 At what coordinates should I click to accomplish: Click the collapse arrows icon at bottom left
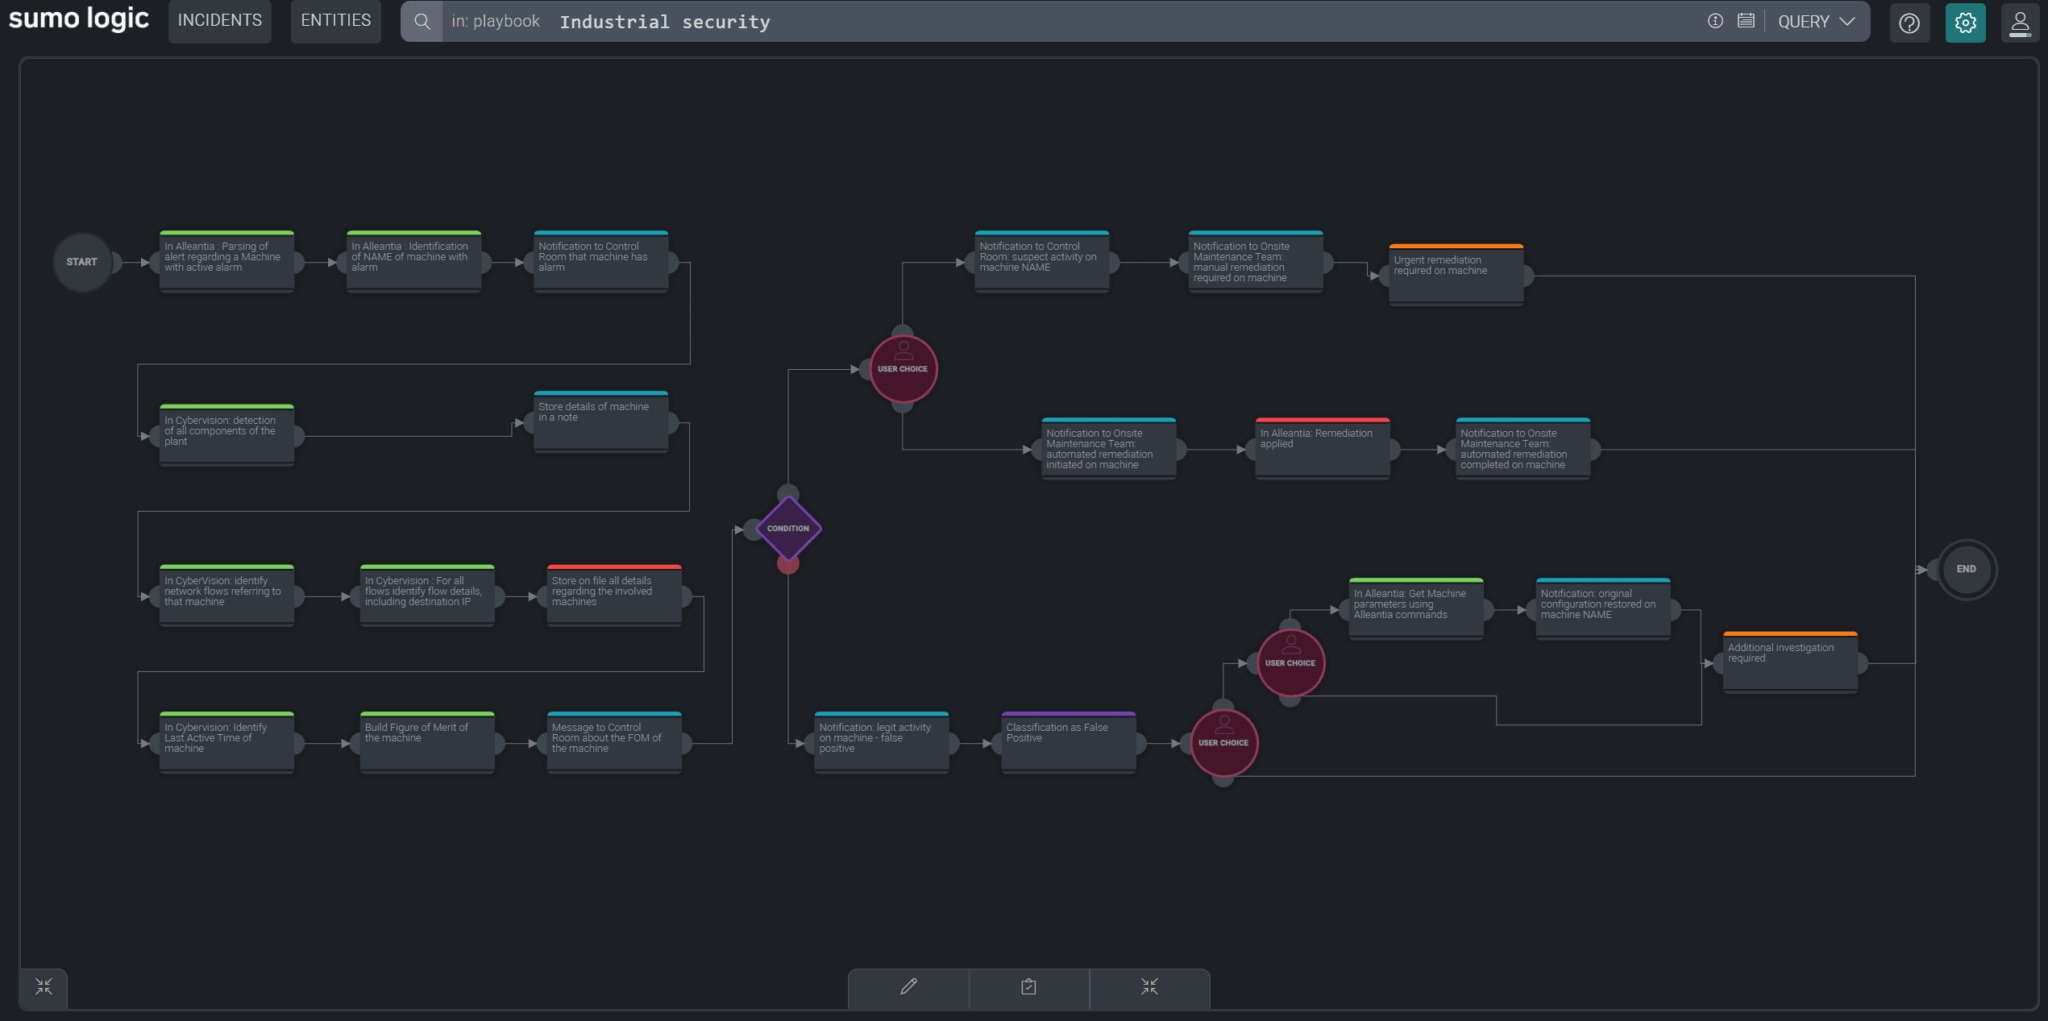point(42,986)
